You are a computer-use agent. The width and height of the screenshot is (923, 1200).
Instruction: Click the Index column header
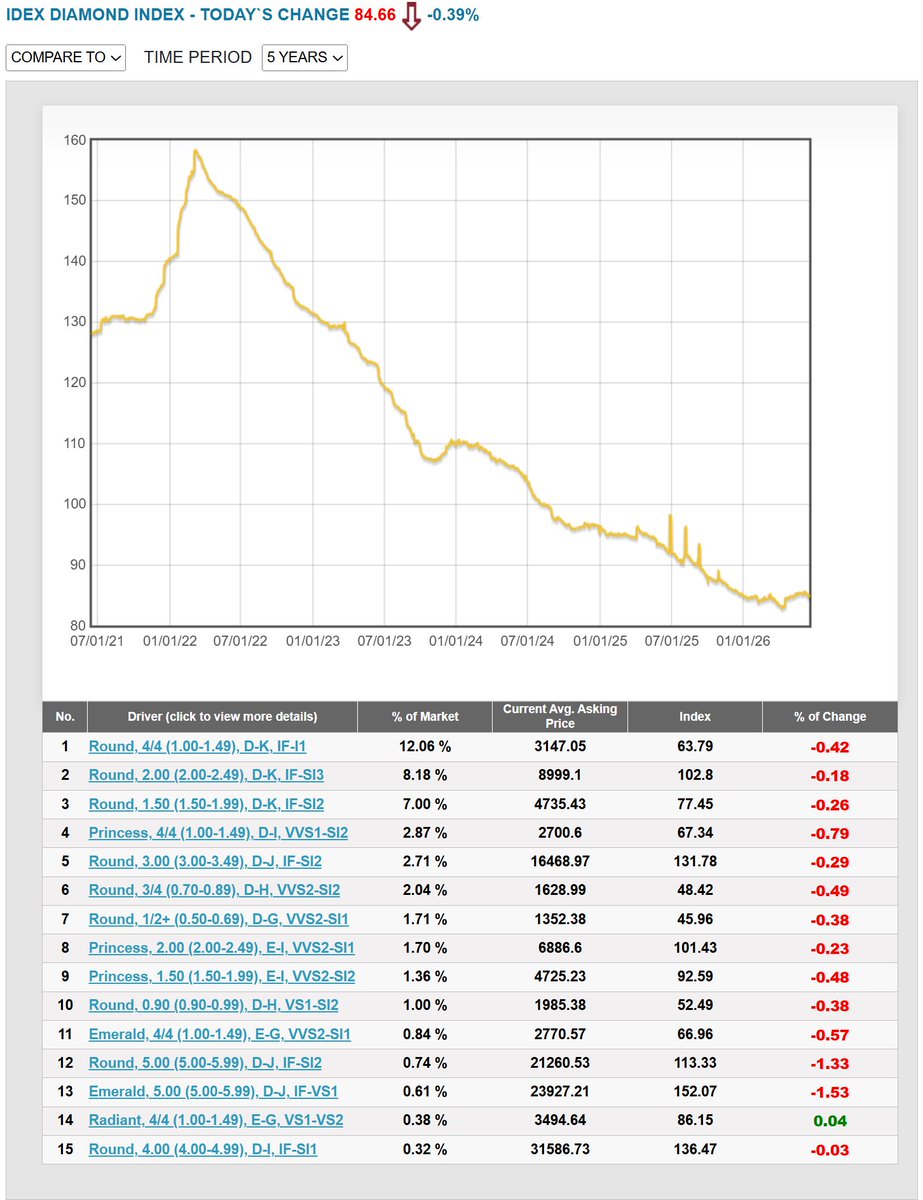[x=695, y=716]
